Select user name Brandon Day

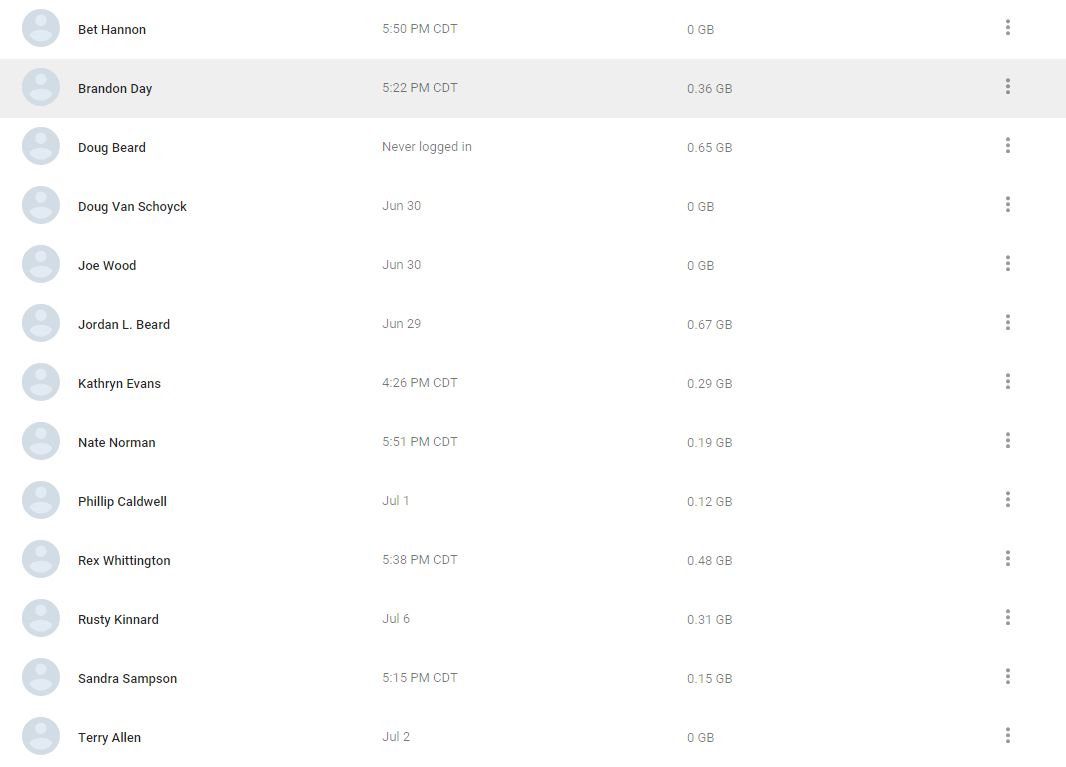(x=115, y=89)
